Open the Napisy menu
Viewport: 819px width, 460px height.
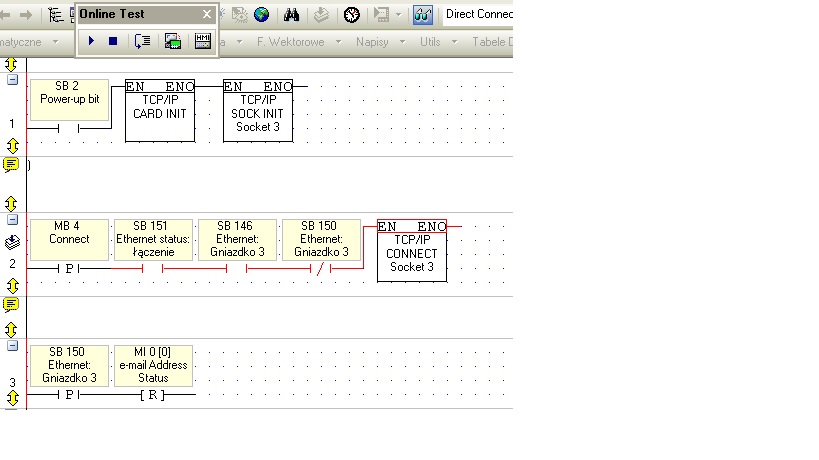[x=372, y=42]
